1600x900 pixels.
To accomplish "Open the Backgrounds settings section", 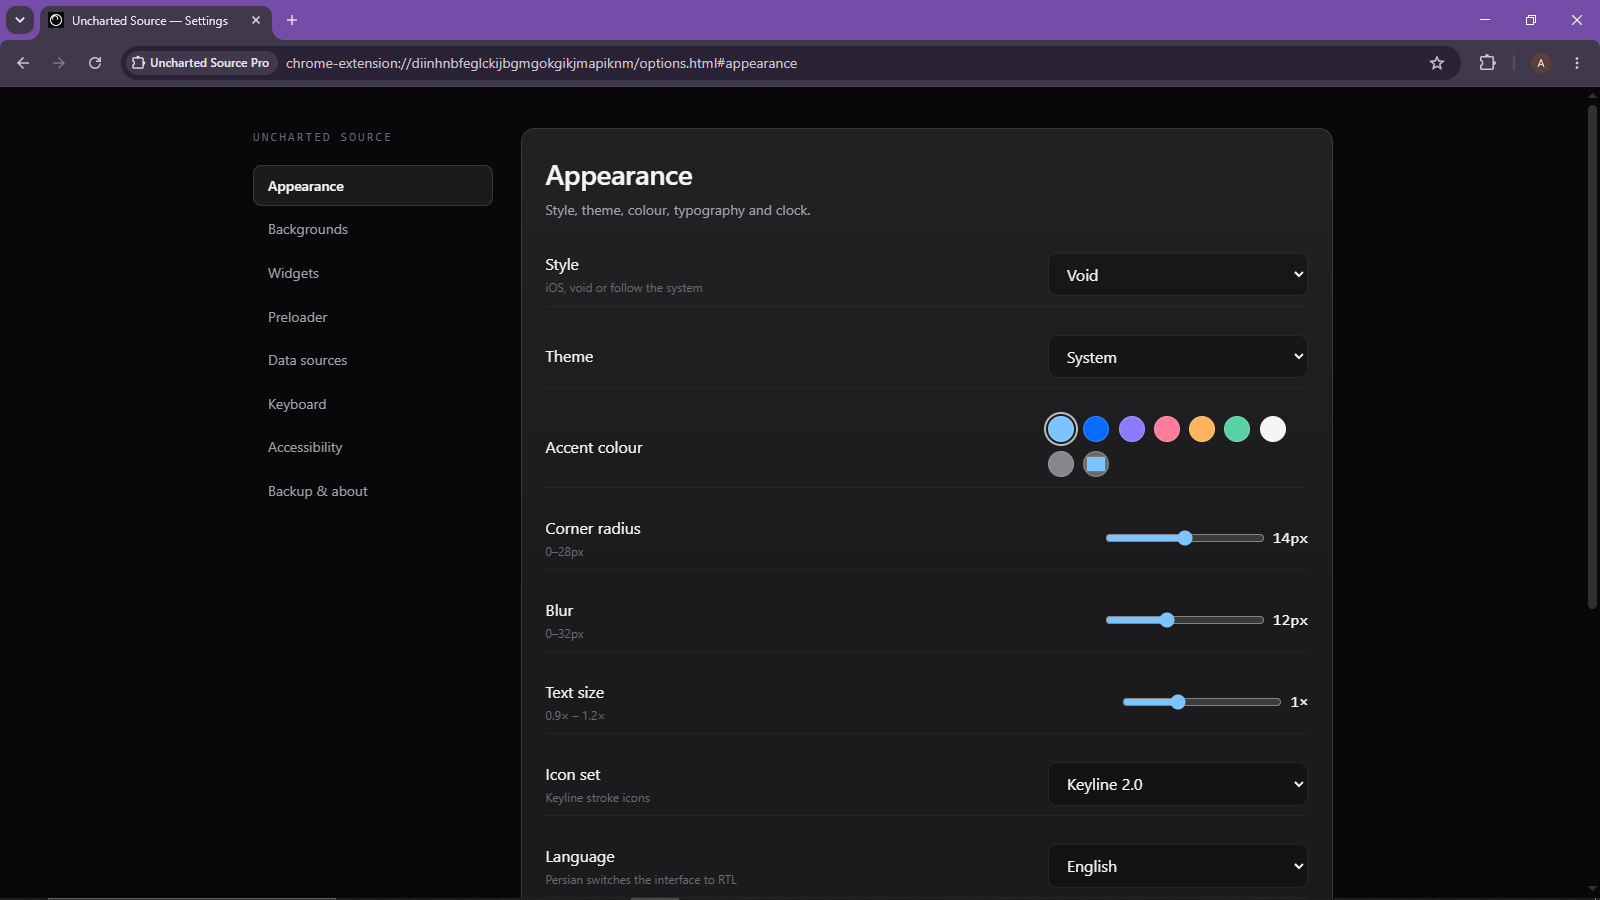I will pyautogui.click(x=373, y=229).
